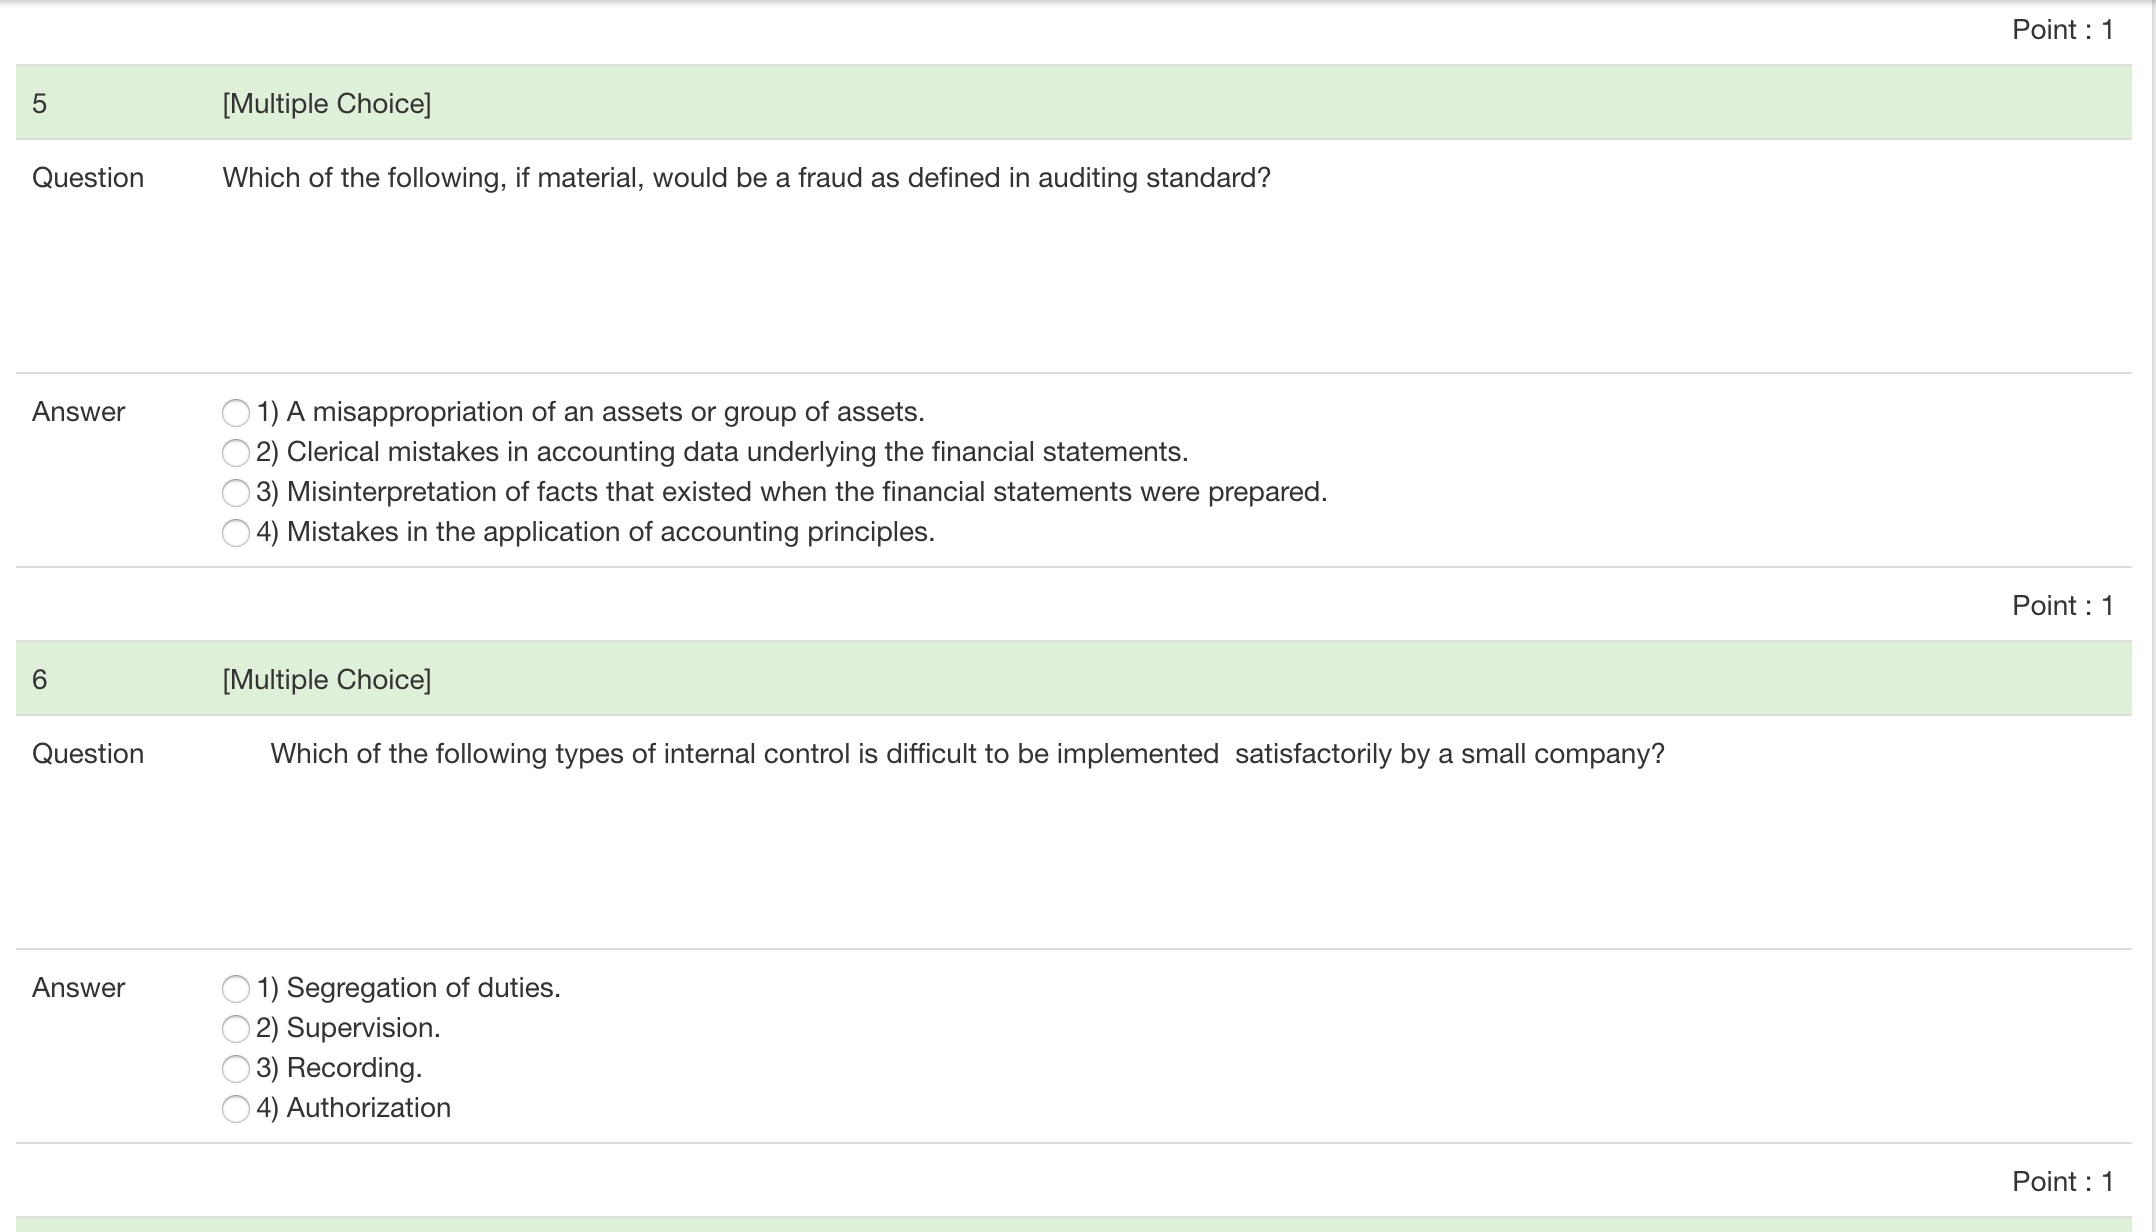This screenshot has width=2156, height=1232.
Task: Click the Question label of question 6
Action: (89, 753)
